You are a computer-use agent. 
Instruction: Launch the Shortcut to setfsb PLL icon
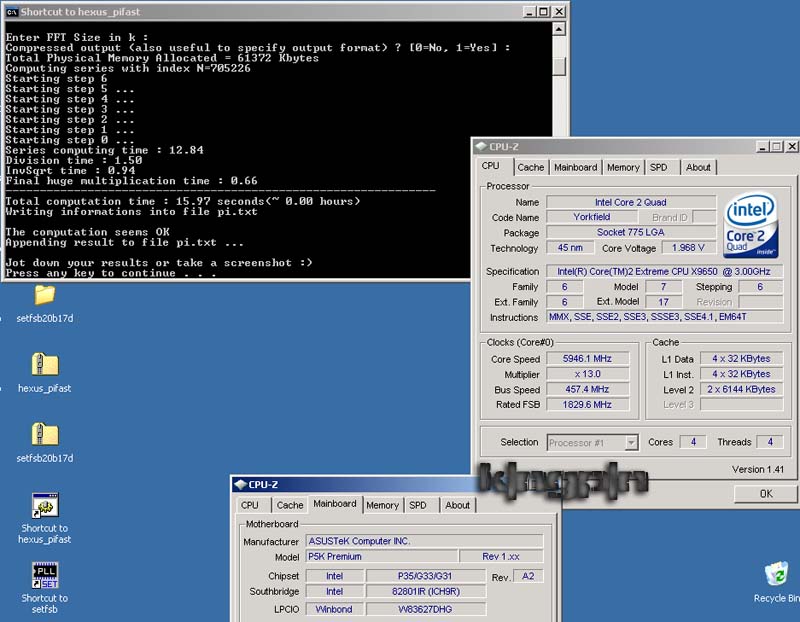pos(45,575)
